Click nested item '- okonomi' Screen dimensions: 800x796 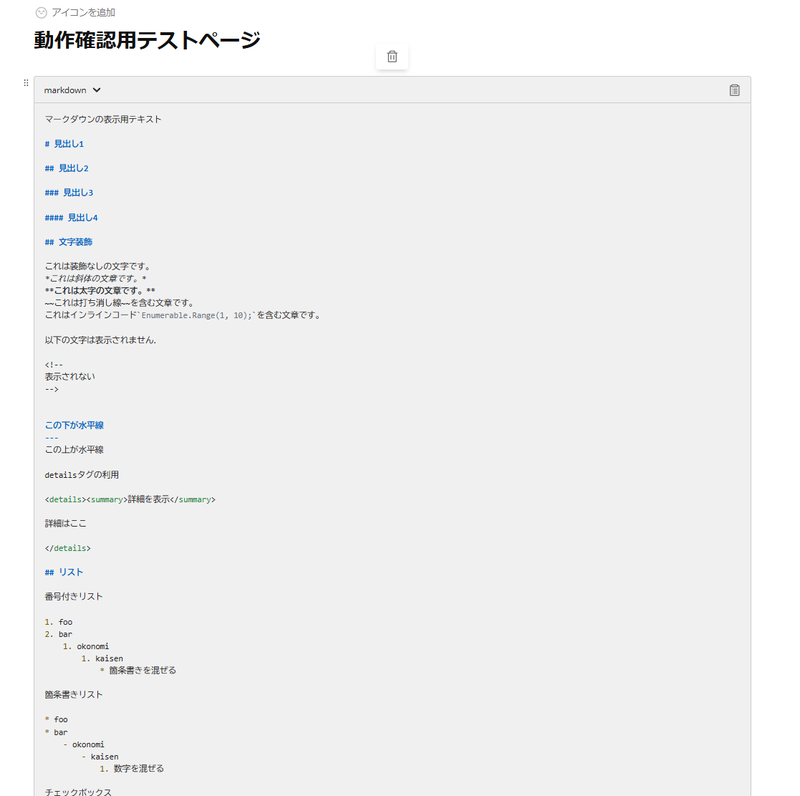click(x=84, y=744)
